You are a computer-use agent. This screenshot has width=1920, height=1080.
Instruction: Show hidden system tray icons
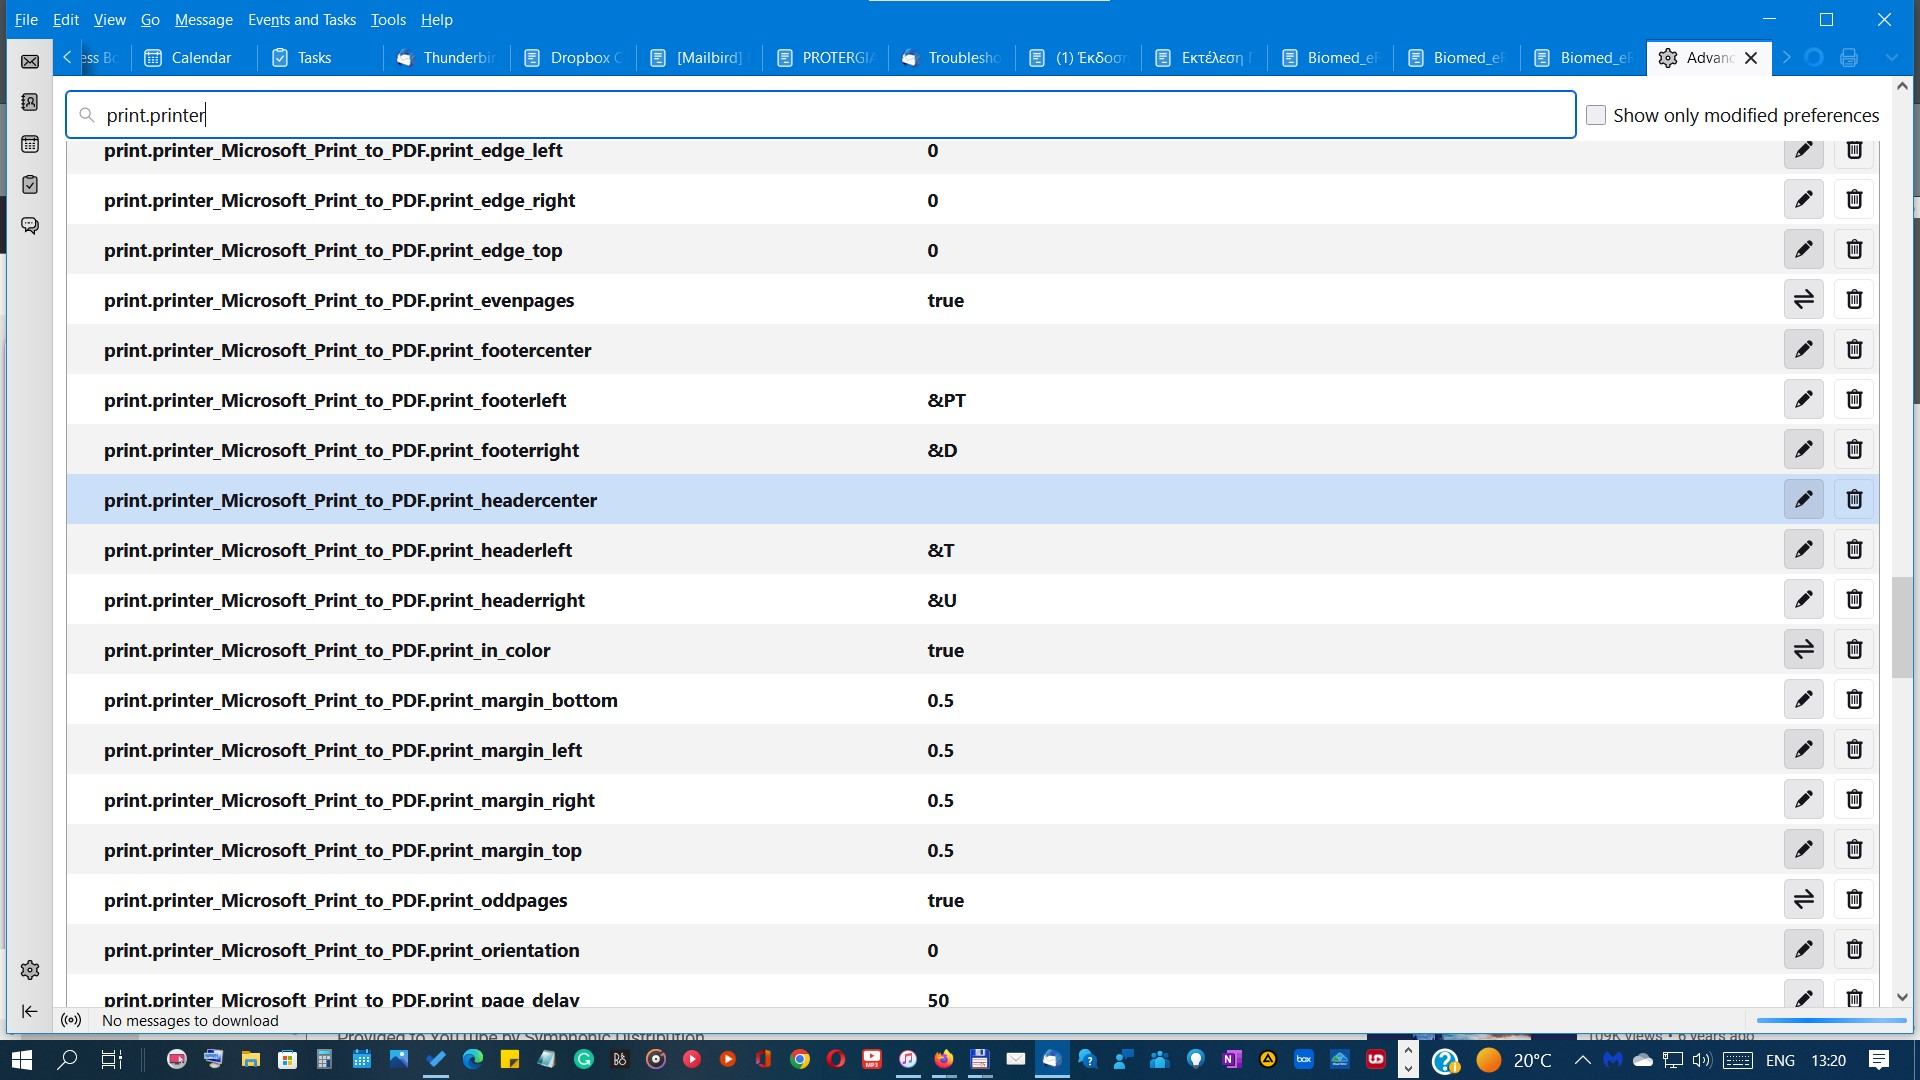[x=1582, y=1060]
